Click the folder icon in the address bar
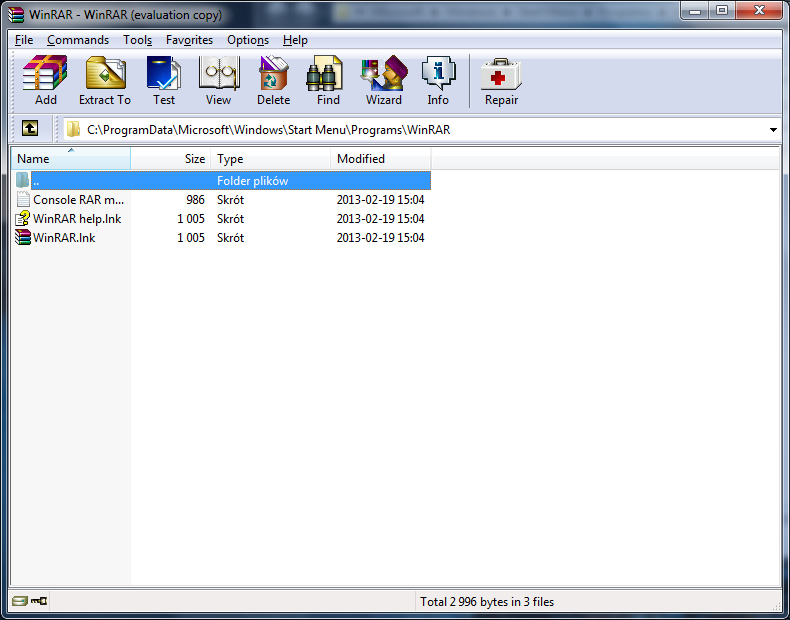The height and width of the screenshot is (620, 790). click(74, 129)
